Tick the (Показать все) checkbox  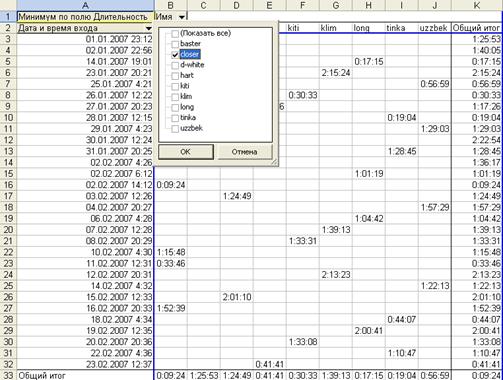175,33
